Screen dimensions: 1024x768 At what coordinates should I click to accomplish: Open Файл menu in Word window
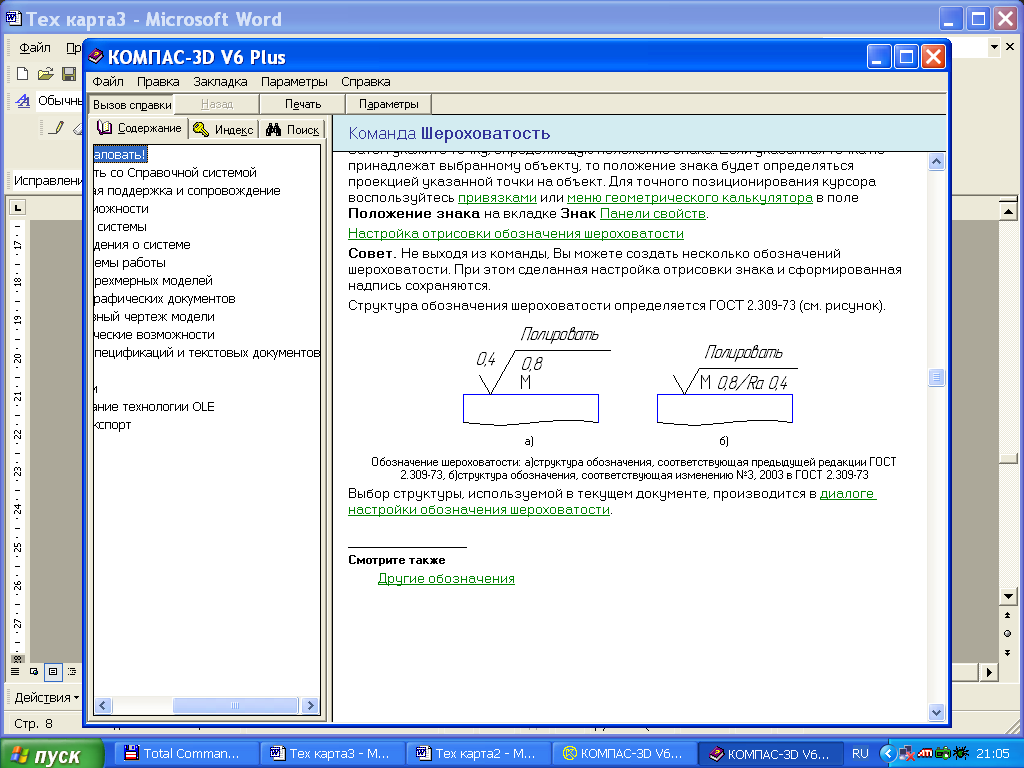pos(35,48)
